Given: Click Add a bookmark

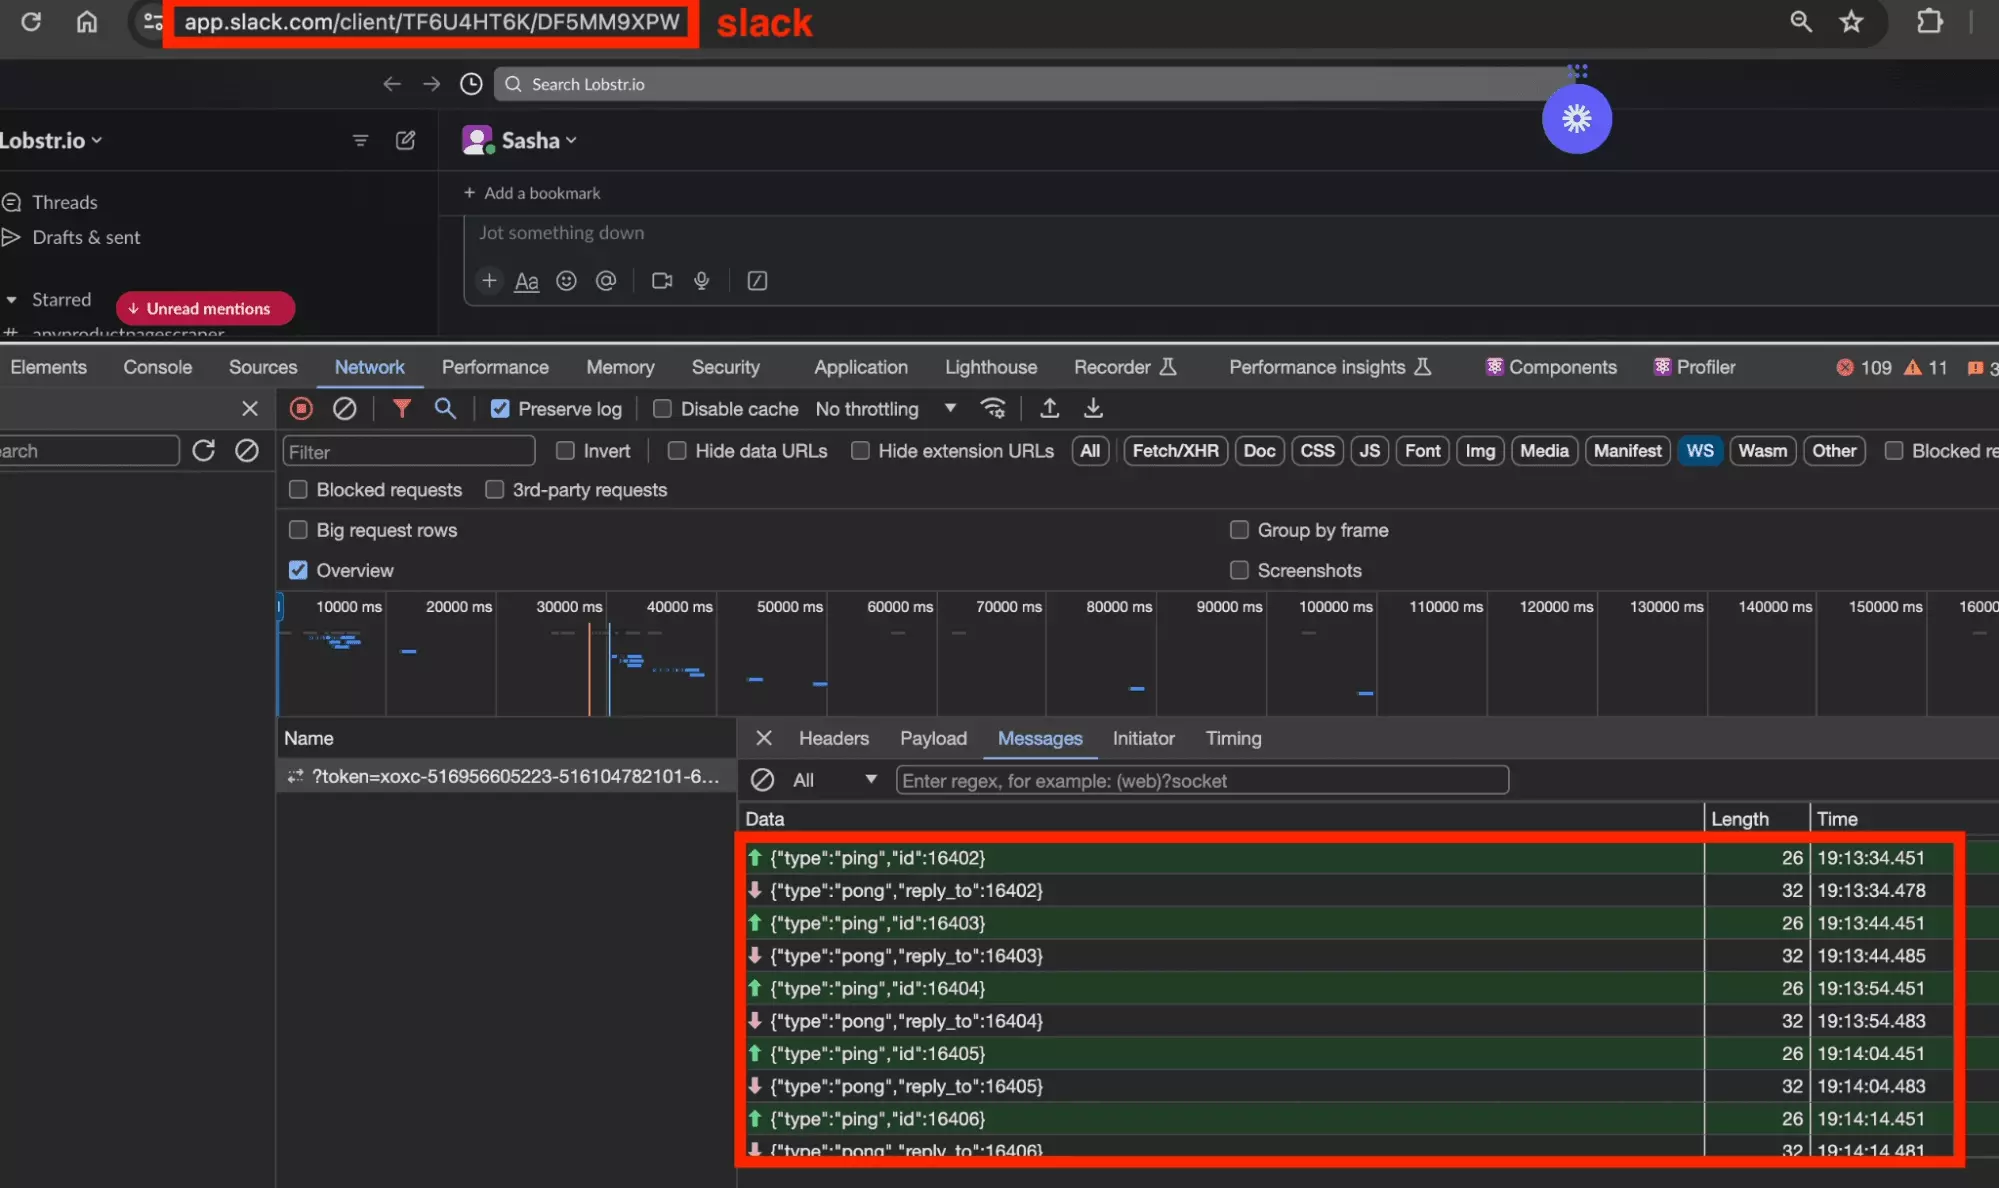Looking at the screenshot, I should coord(532,193).
